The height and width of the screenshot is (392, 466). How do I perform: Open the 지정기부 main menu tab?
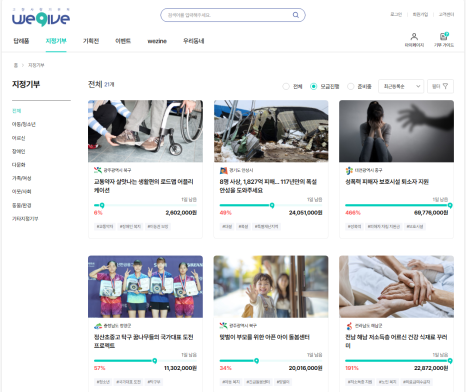pyautogui.click(x=56, y=41)
